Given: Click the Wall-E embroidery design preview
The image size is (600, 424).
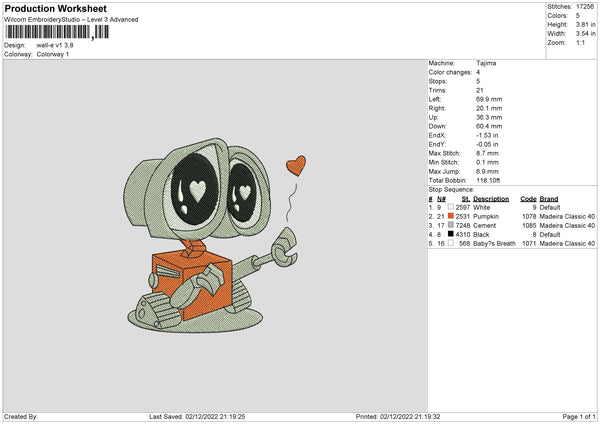Looking at the screenshot, I should pos(215,235).
